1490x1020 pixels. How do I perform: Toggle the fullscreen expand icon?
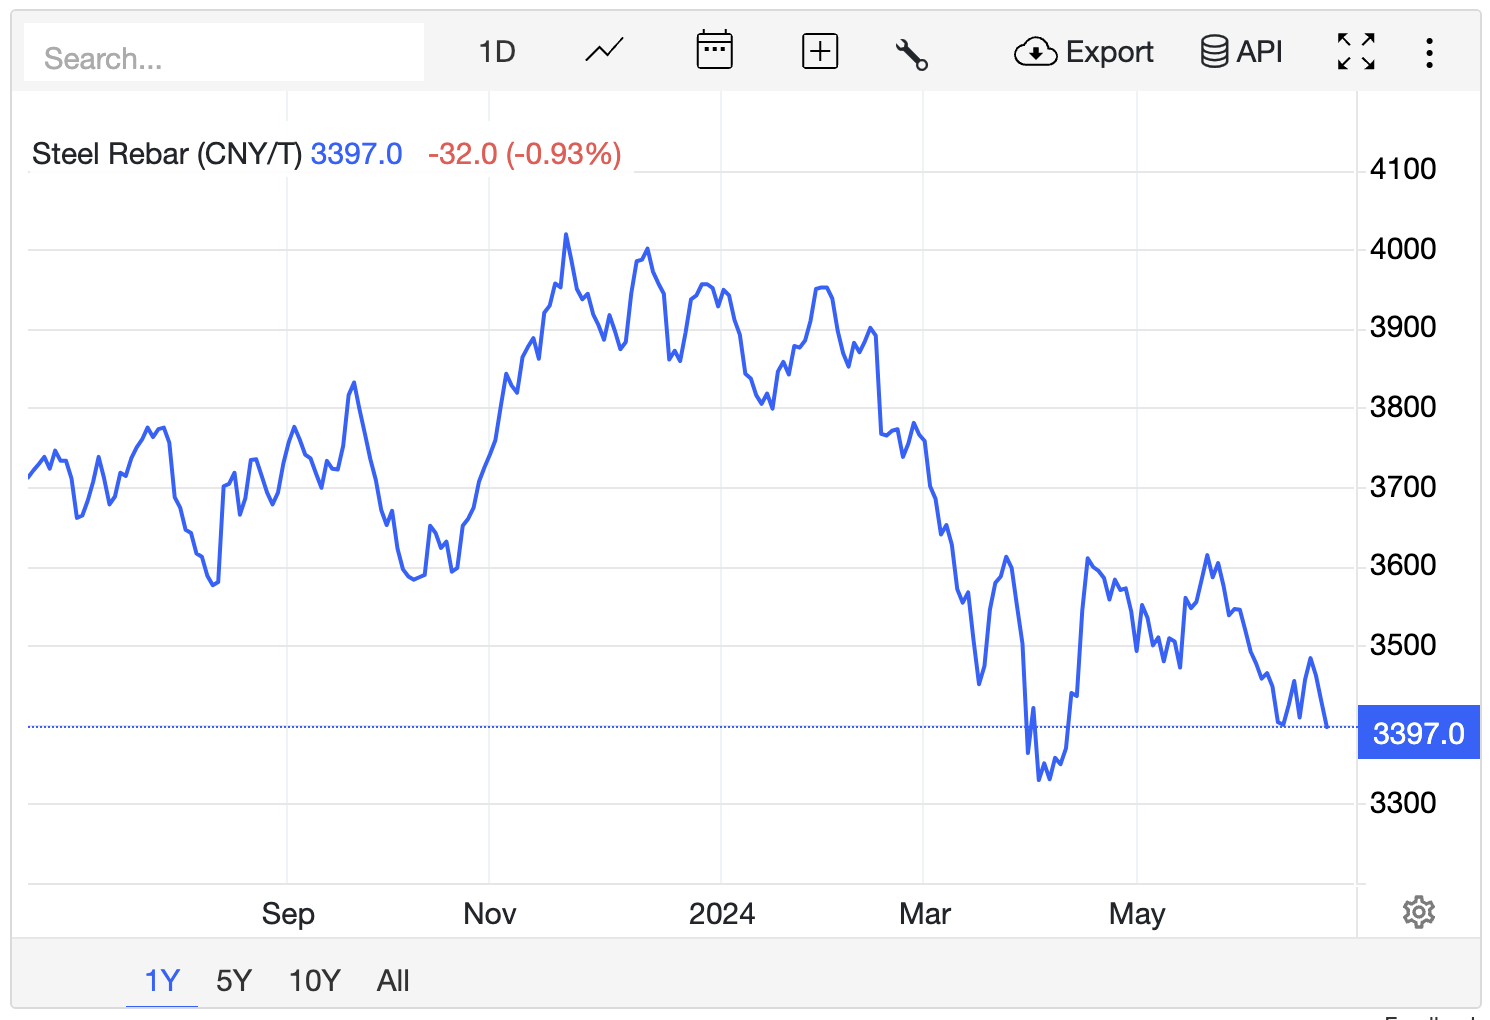tap(1356, 51)
